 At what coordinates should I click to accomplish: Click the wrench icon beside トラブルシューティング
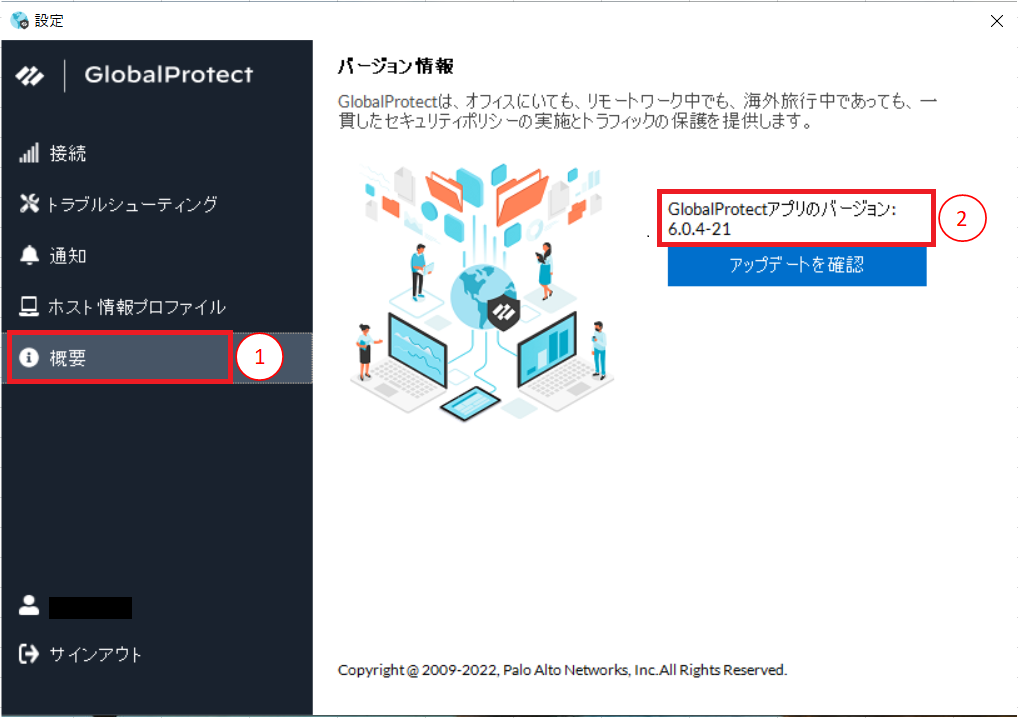[x=29, y=204]
